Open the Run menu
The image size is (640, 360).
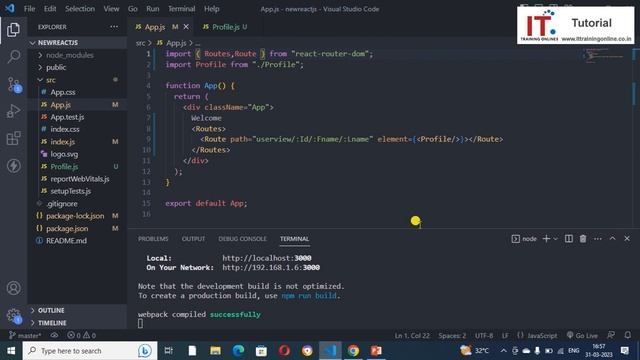click(153, 9)
